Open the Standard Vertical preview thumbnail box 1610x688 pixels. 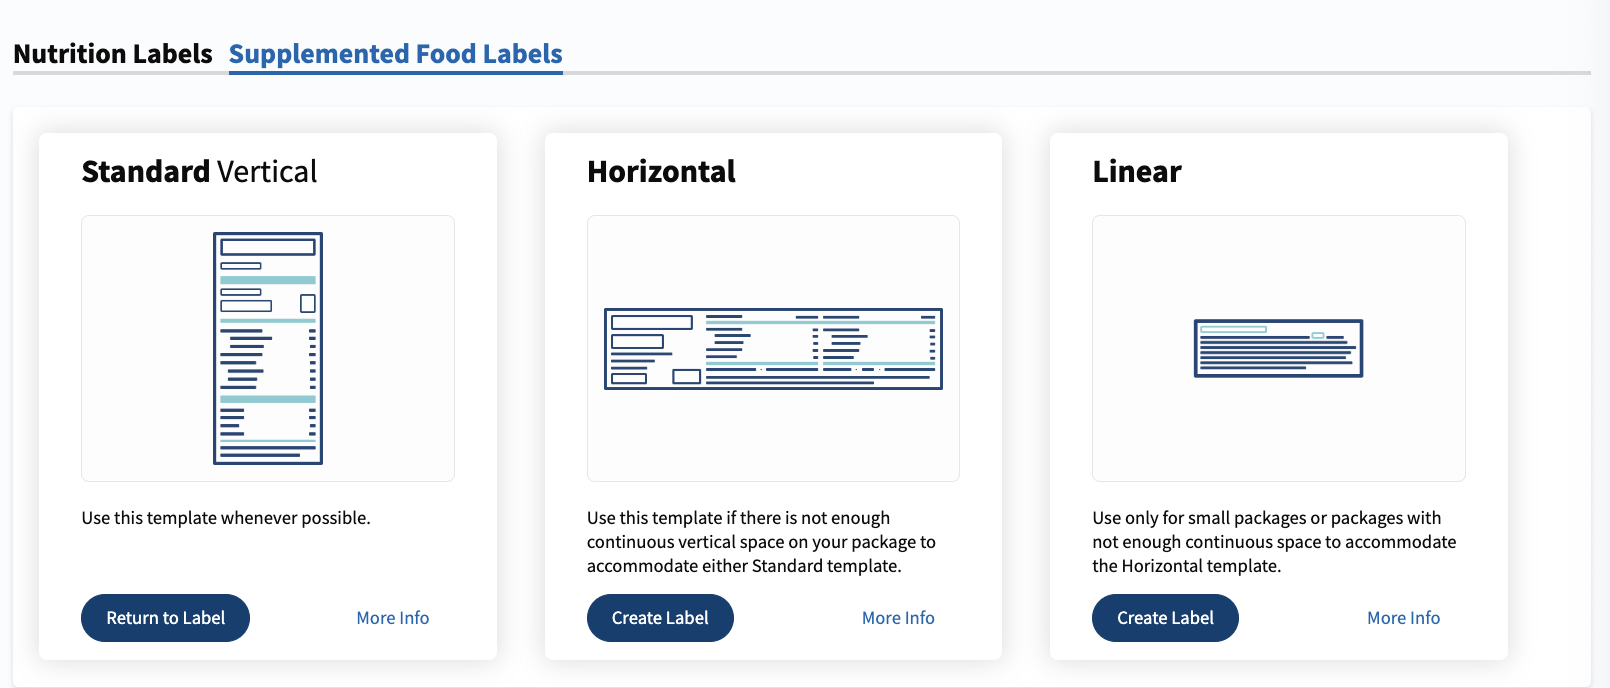[x=268, y=348]
